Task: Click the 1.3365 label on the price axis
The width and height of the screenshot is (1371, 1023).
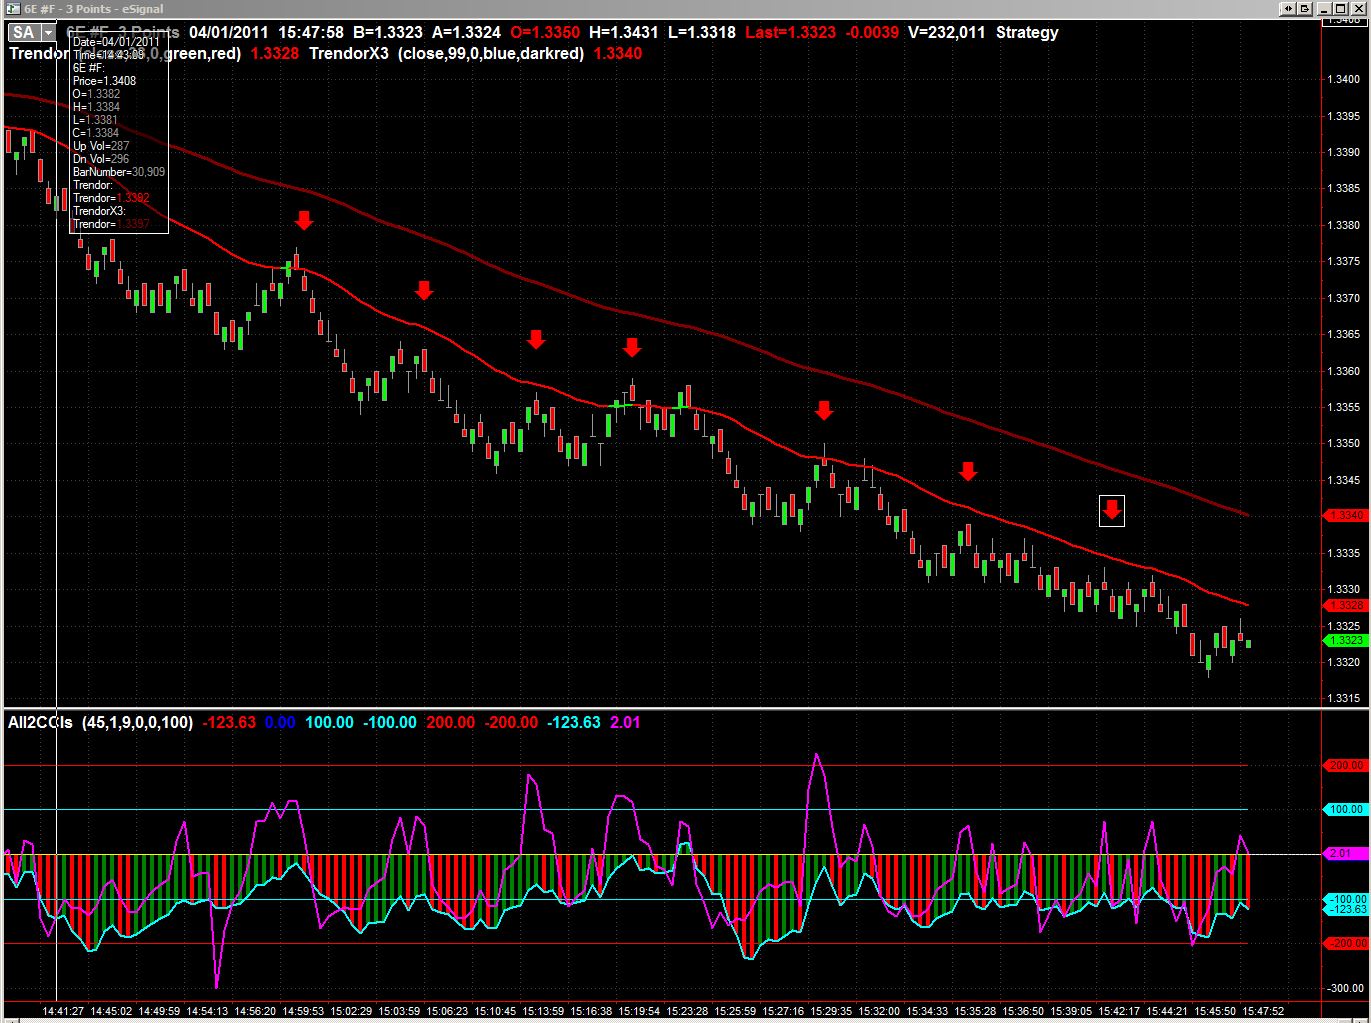Action: 1343,334
